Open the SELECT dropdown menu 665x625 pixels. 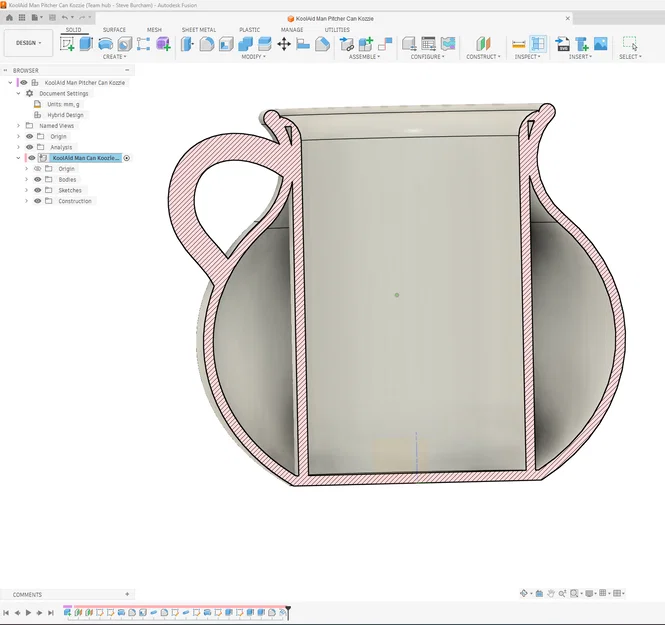coord(630,57)
